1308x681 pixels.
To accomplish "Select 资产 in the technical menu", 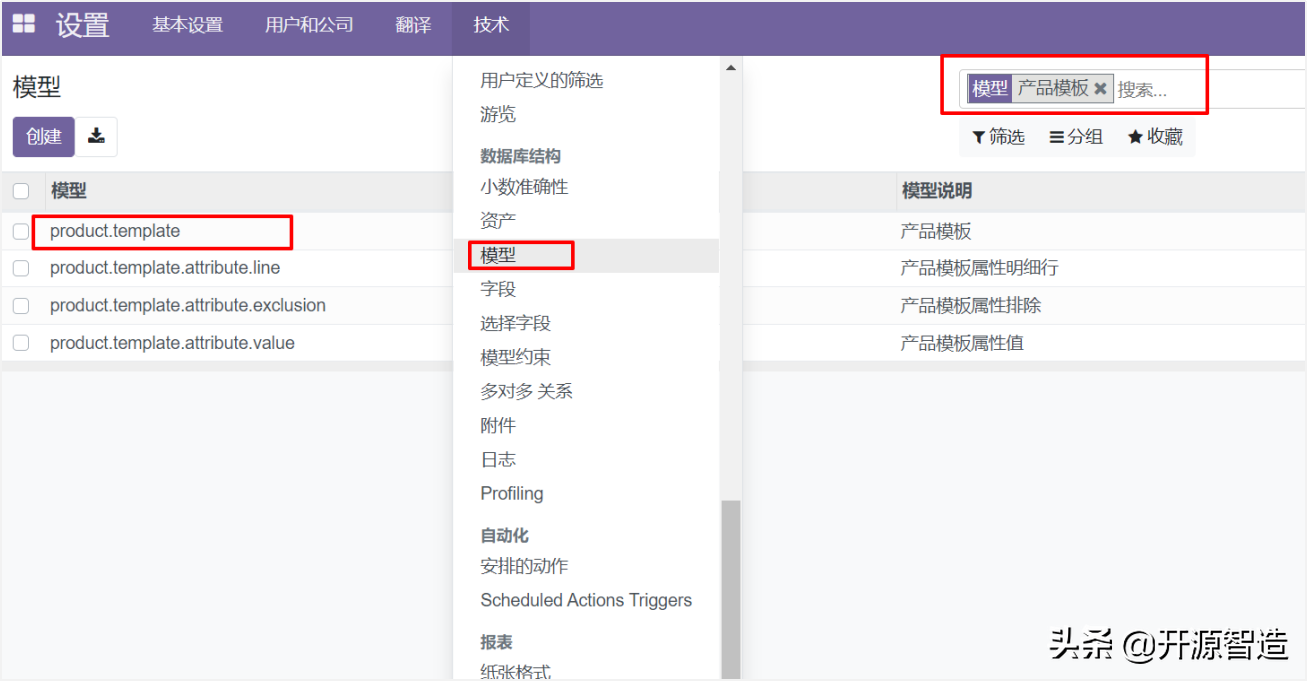I will point(498,221).
